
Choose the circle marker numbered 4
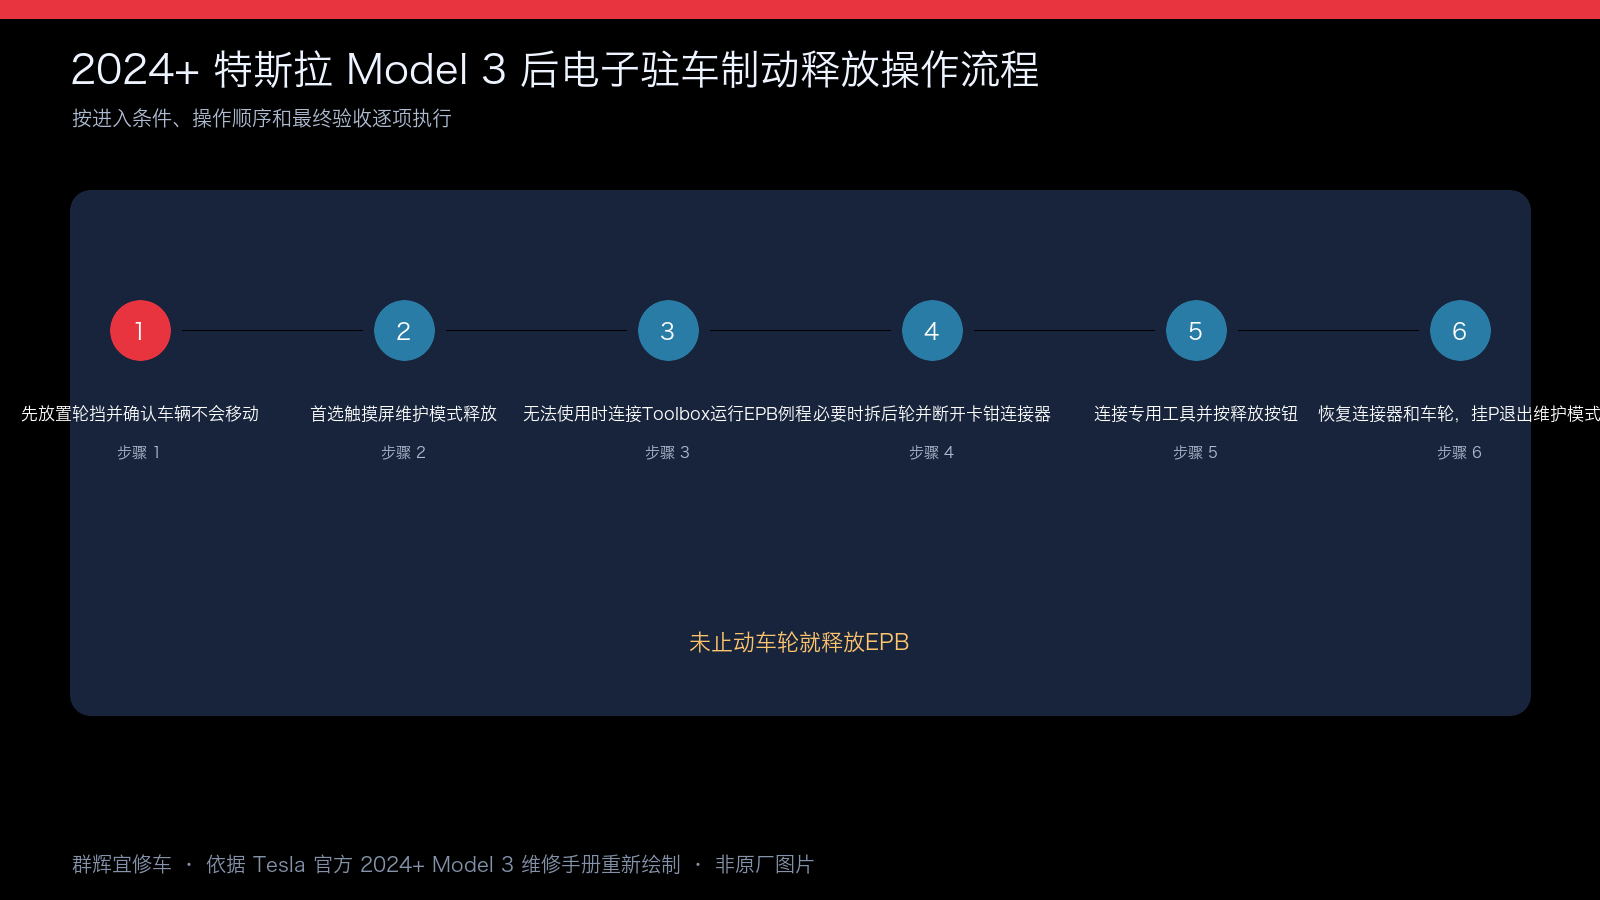pyautogui.click(x=932, y=331)
